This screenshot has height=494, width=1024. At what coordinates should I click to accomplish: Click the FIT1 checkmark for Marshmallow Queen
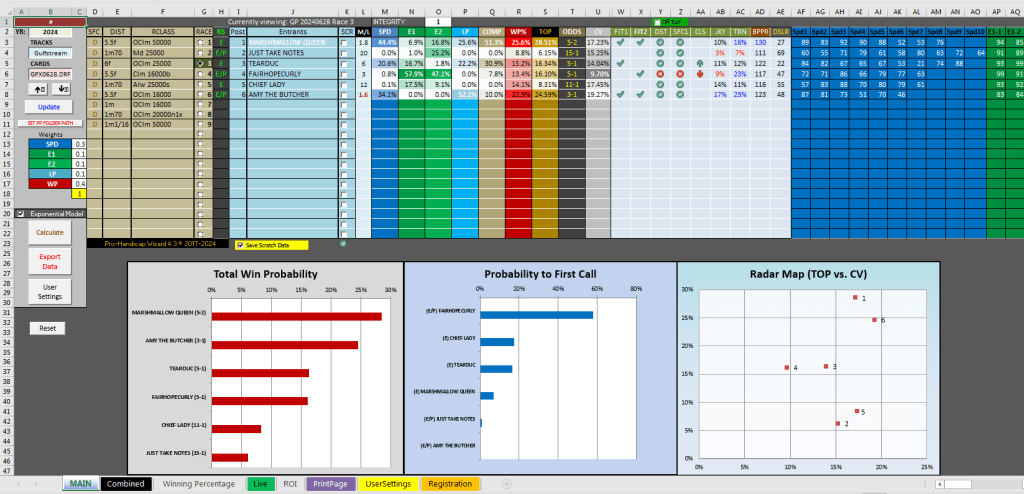pyautogui.click(x=621, y=43)
